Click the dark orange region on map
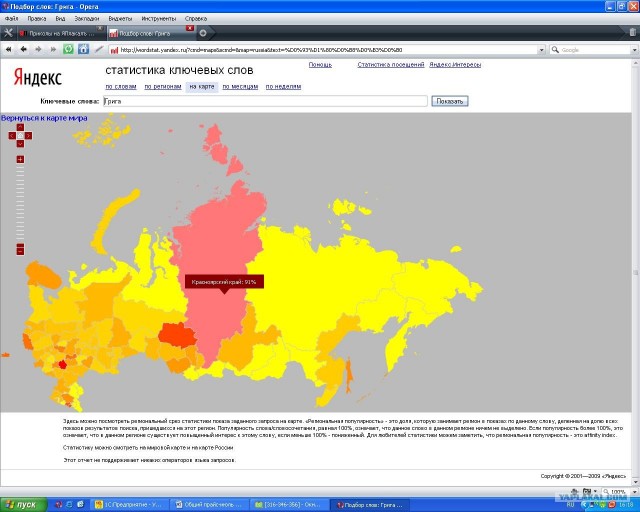Image resolution: width=640 pixels, height=512 pixels. [x=177, y=335]
